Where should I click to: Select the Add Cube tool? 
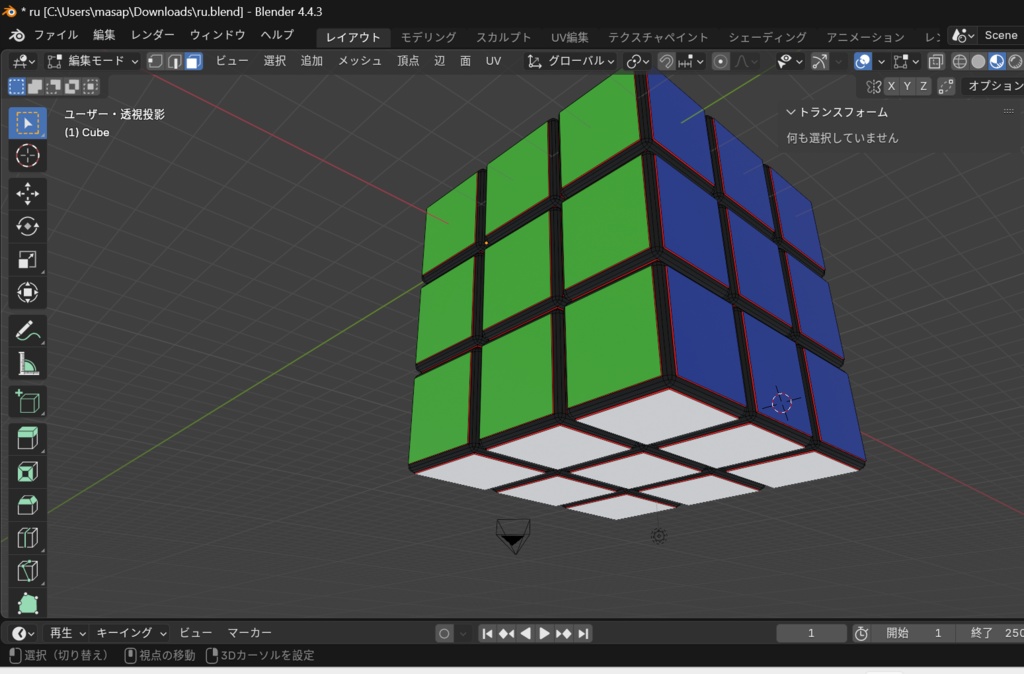point(27,402)
